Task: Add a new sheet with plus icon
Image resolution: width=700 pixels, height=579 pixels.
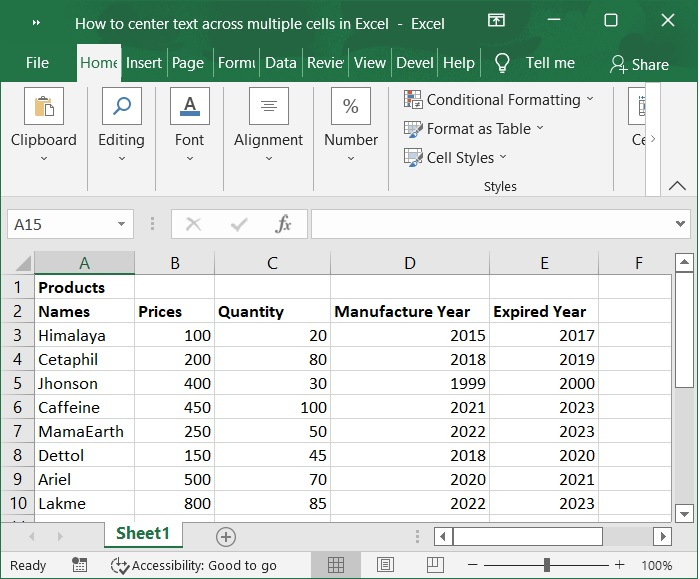Action: 226,537
